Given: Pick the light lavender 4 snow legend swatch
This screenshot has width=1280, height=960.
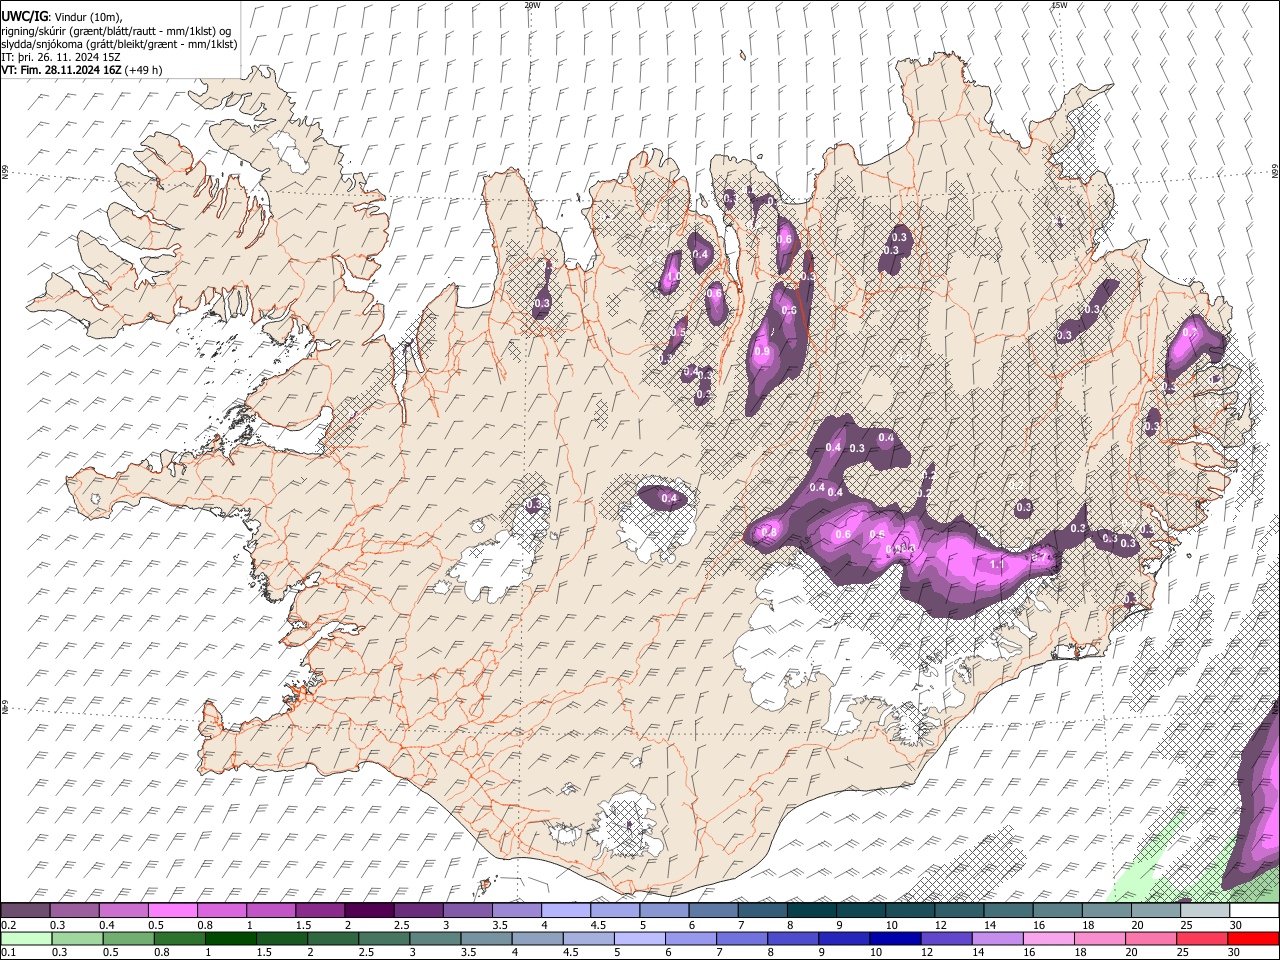Looking at the screenshot, I should pos(566,911).
